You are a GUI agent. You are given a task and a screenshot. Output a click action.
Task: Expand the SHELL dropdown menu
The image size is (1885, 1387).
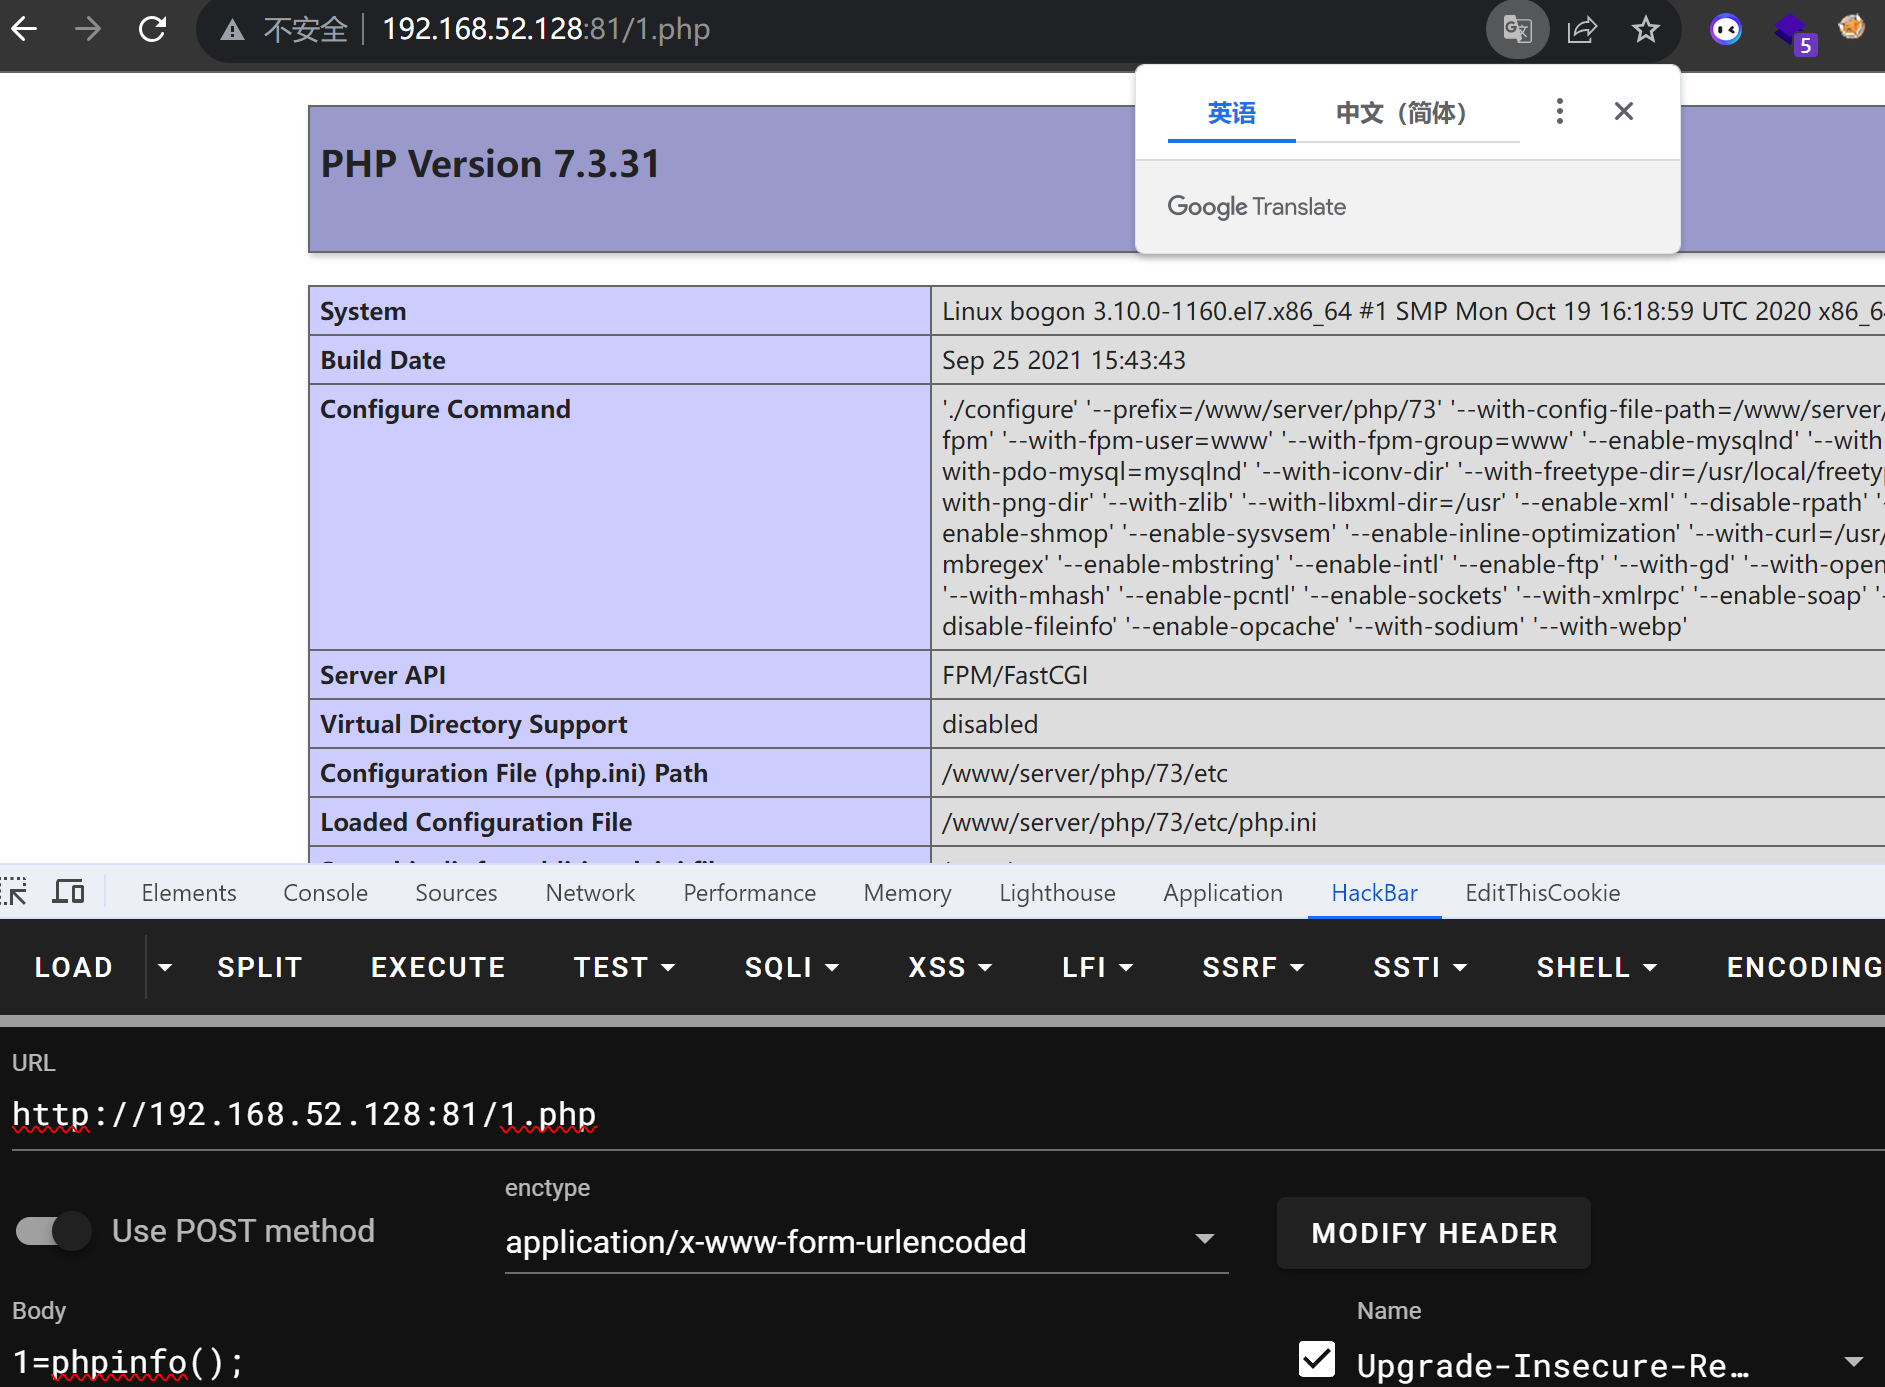[1597, 967]
